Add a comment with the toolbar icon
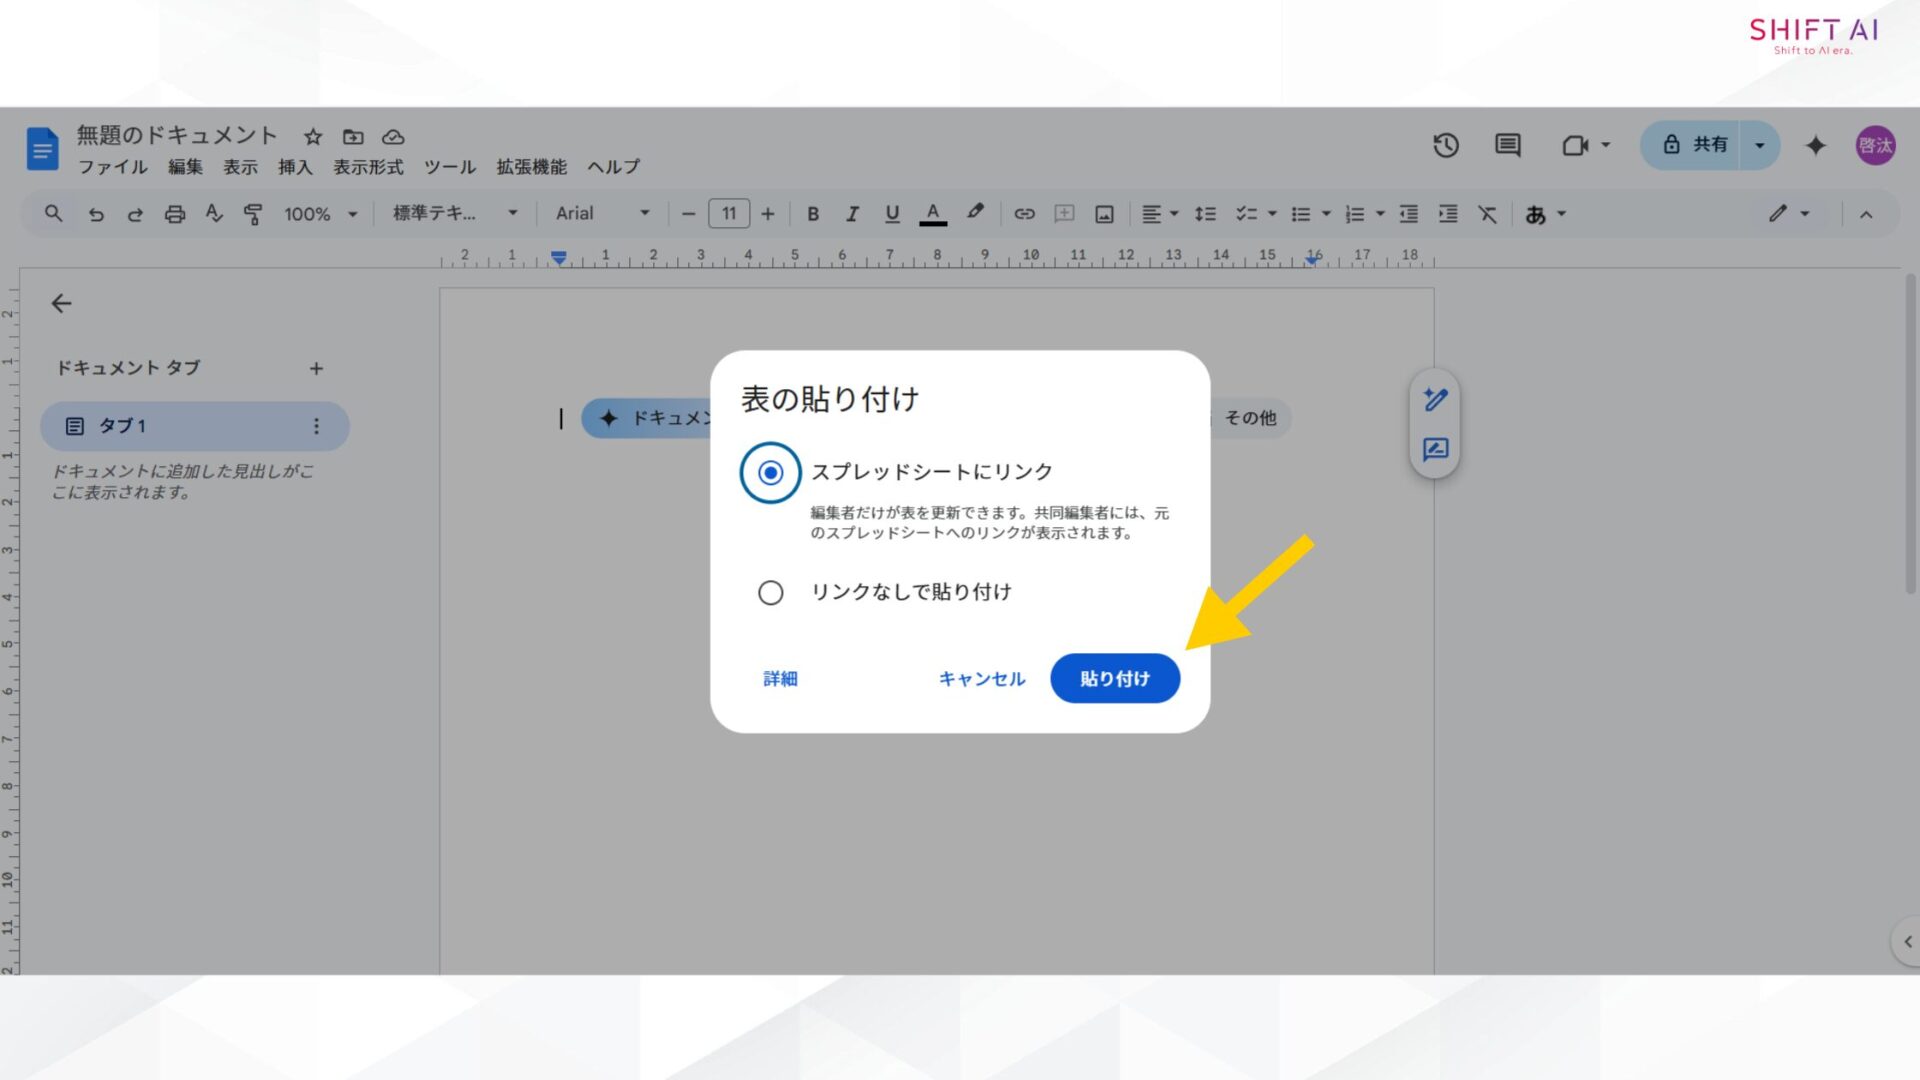Image resolution: width=1920 pixels, height=1080 pixels. tap(1063, 213)
